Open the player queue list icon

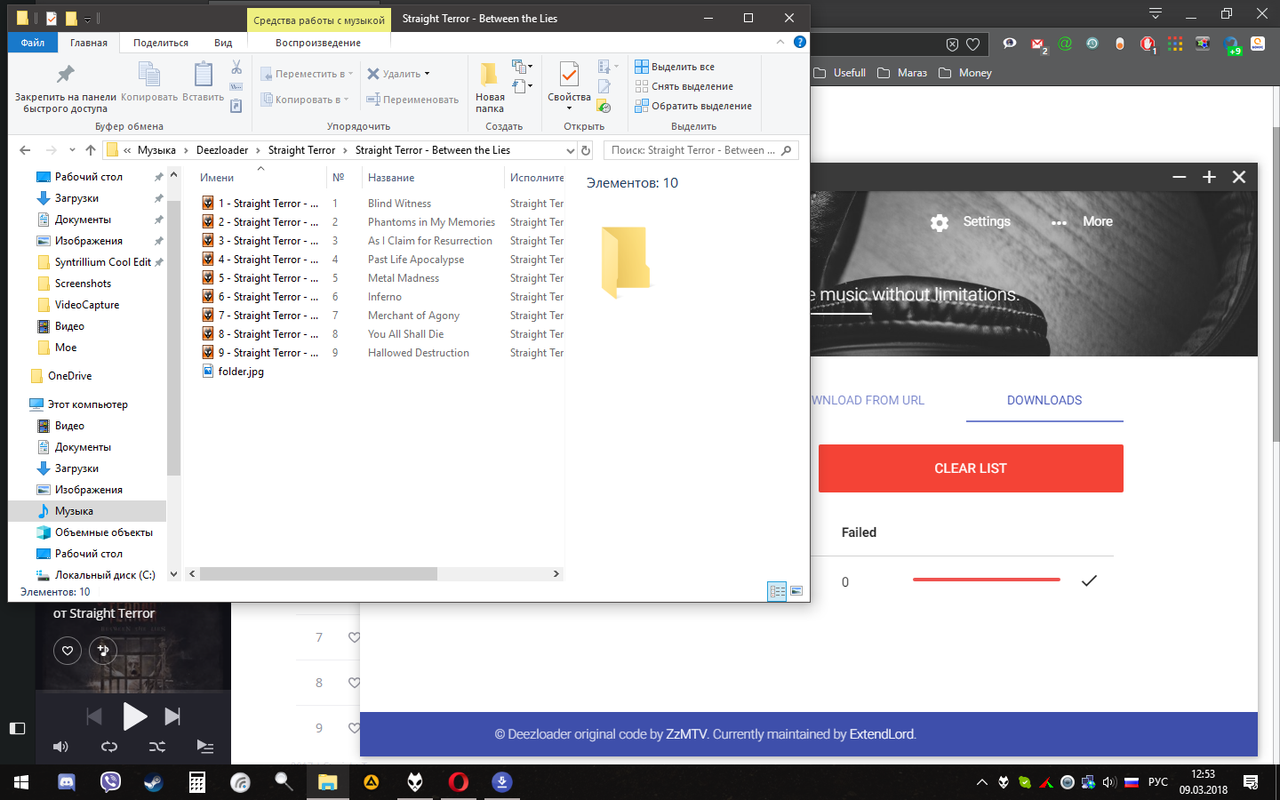pos(204,746)
